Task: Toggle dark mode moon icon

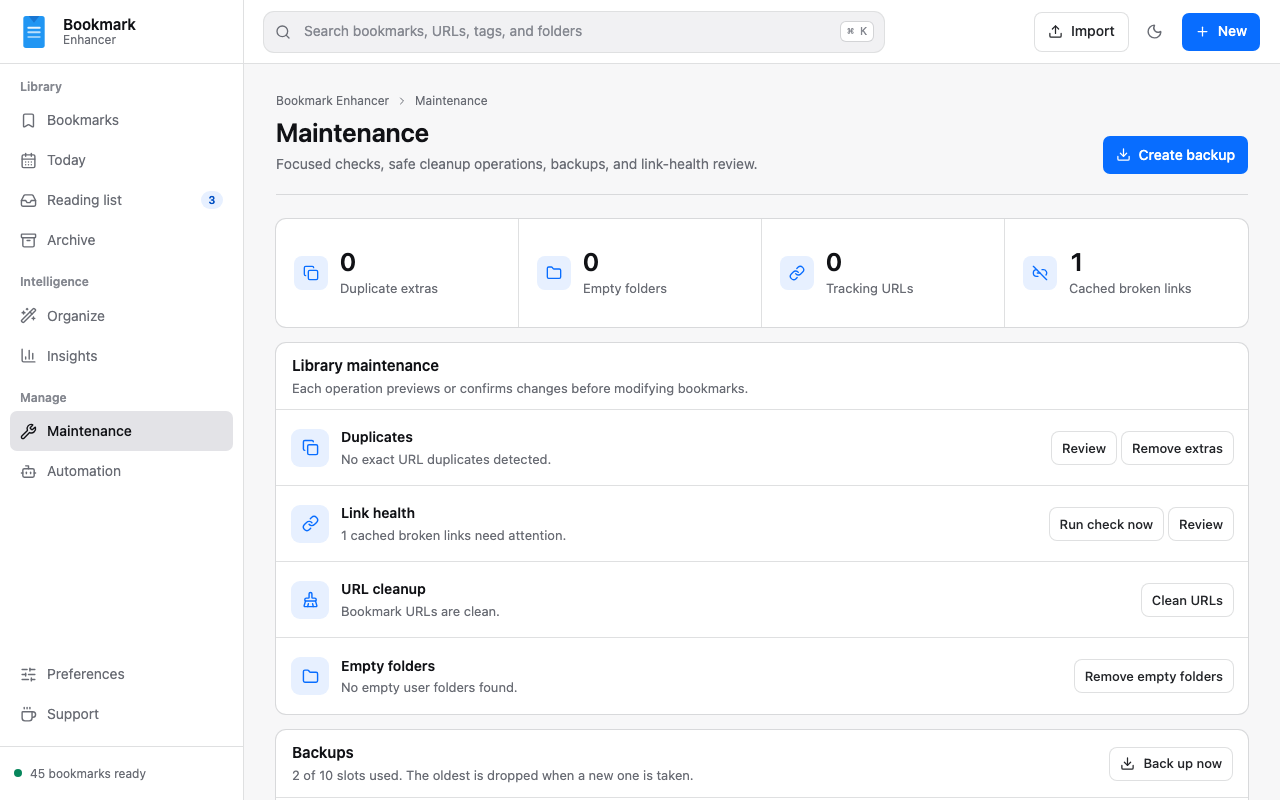Action: (1154, 32)
